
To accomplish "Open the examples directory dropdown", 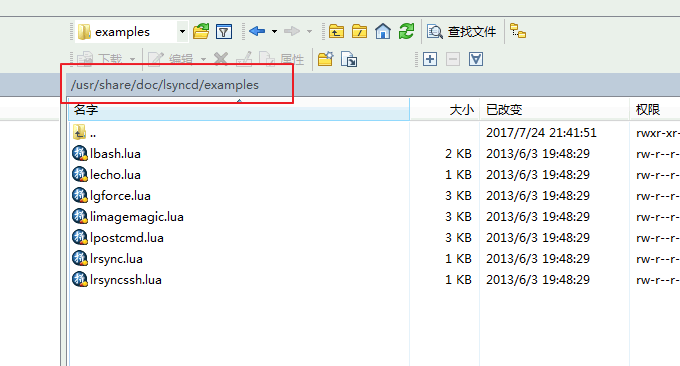I will [182, 32].
